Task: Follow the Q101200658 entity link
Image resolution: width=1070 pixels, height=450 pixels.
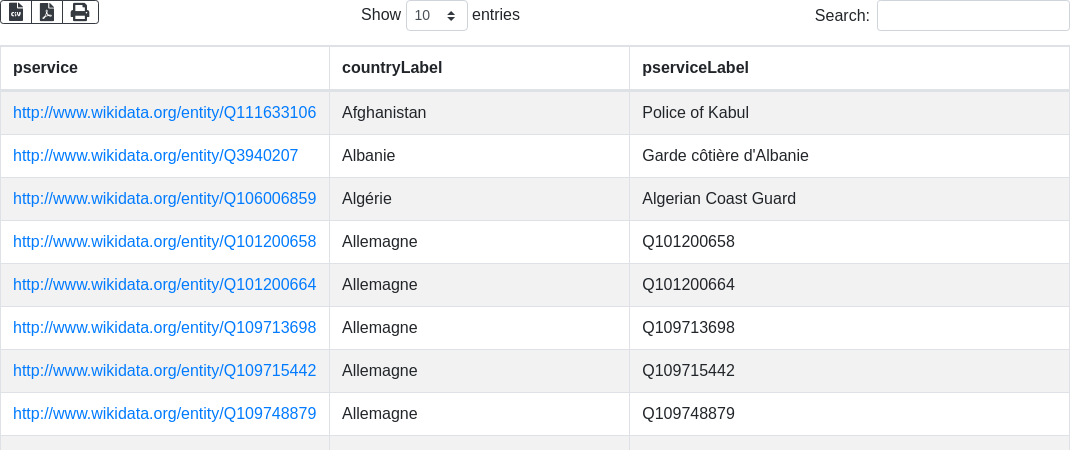Action: (x=164, y=242)
